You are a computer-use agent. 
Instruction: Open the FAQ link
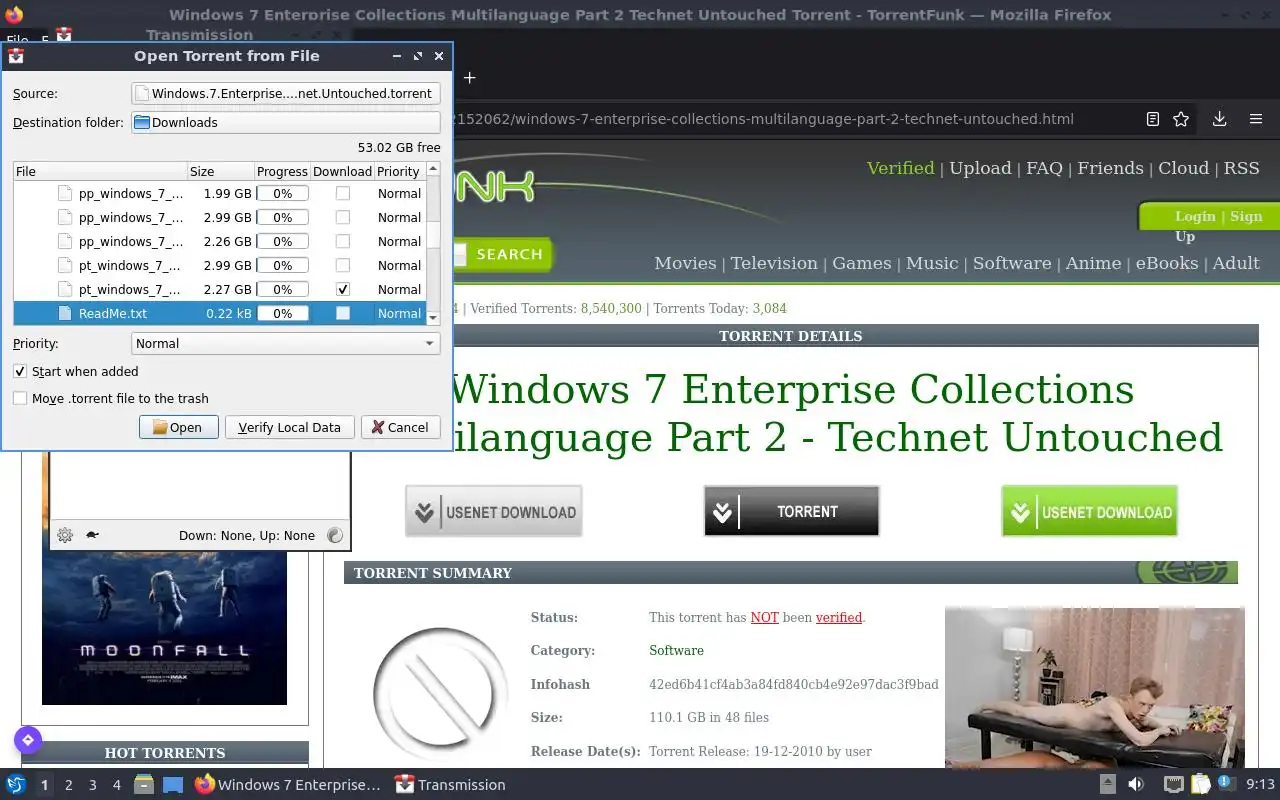pyautogui.click(x=1044, y=168)
